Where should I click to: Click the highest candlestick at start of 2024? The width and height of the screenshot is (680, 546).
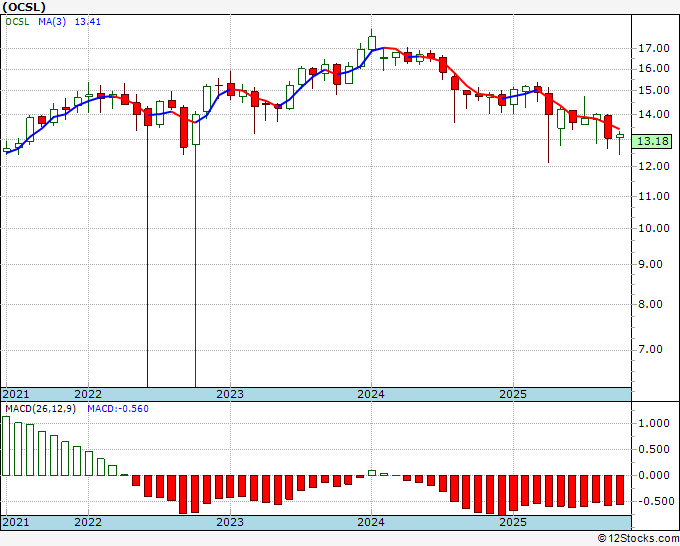coord(372,41)
